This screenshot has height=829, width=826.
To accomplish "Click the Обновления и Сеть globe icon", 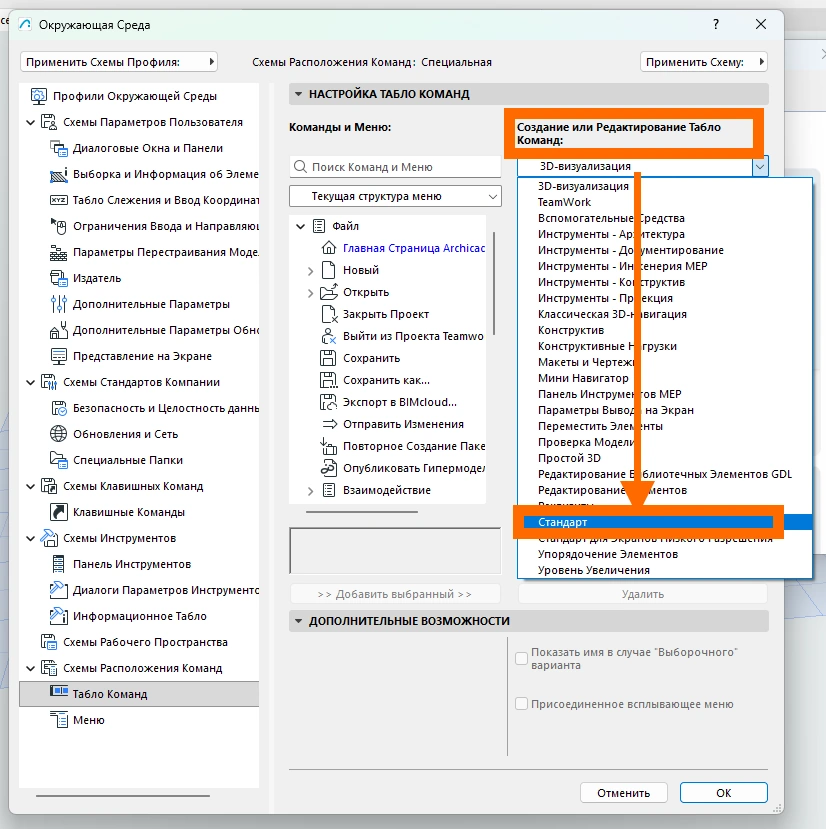I will pos(58,434).
